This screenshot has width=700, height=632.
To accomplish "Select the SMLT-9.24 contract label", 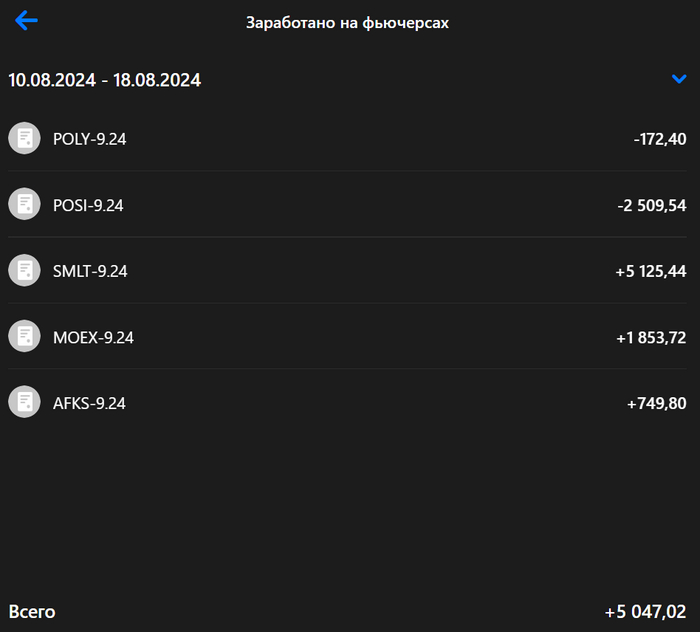I will (90, 271).
